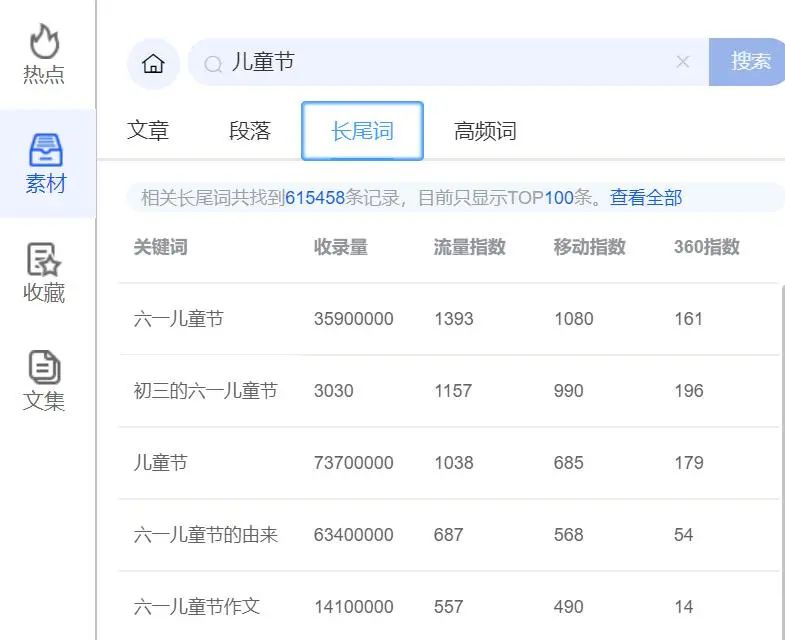Click 收录量 value 35900000
Viewport: 785px width, 640px height.
pos(353,319)
